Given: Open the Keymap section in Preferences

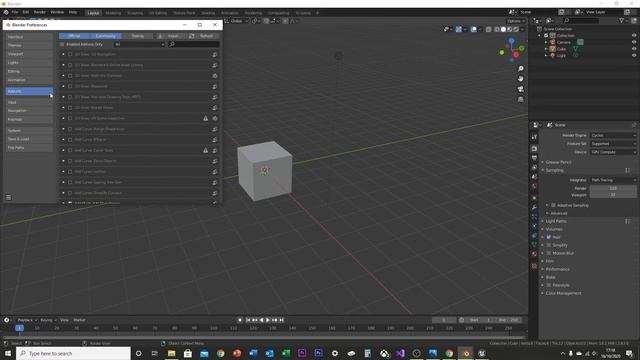Looking at the screenshot, I should coord(29,119).
